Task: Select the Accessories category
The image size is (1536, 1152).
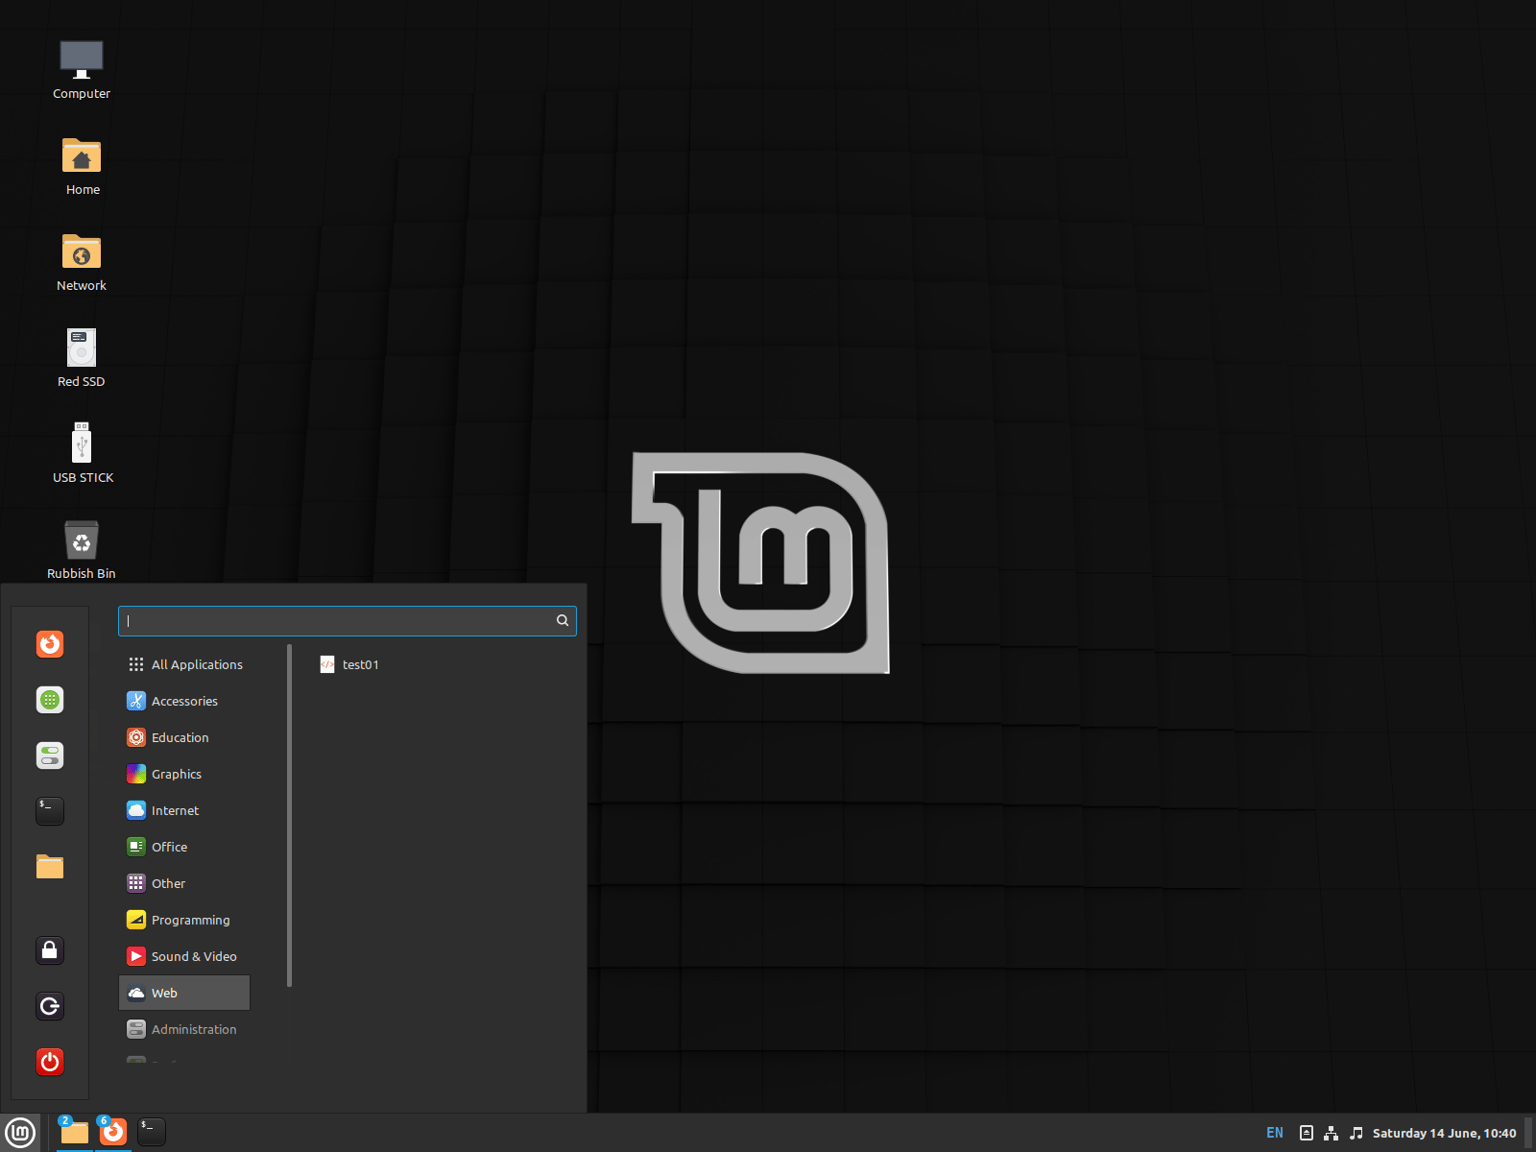Action: click(x=185, y=701)
